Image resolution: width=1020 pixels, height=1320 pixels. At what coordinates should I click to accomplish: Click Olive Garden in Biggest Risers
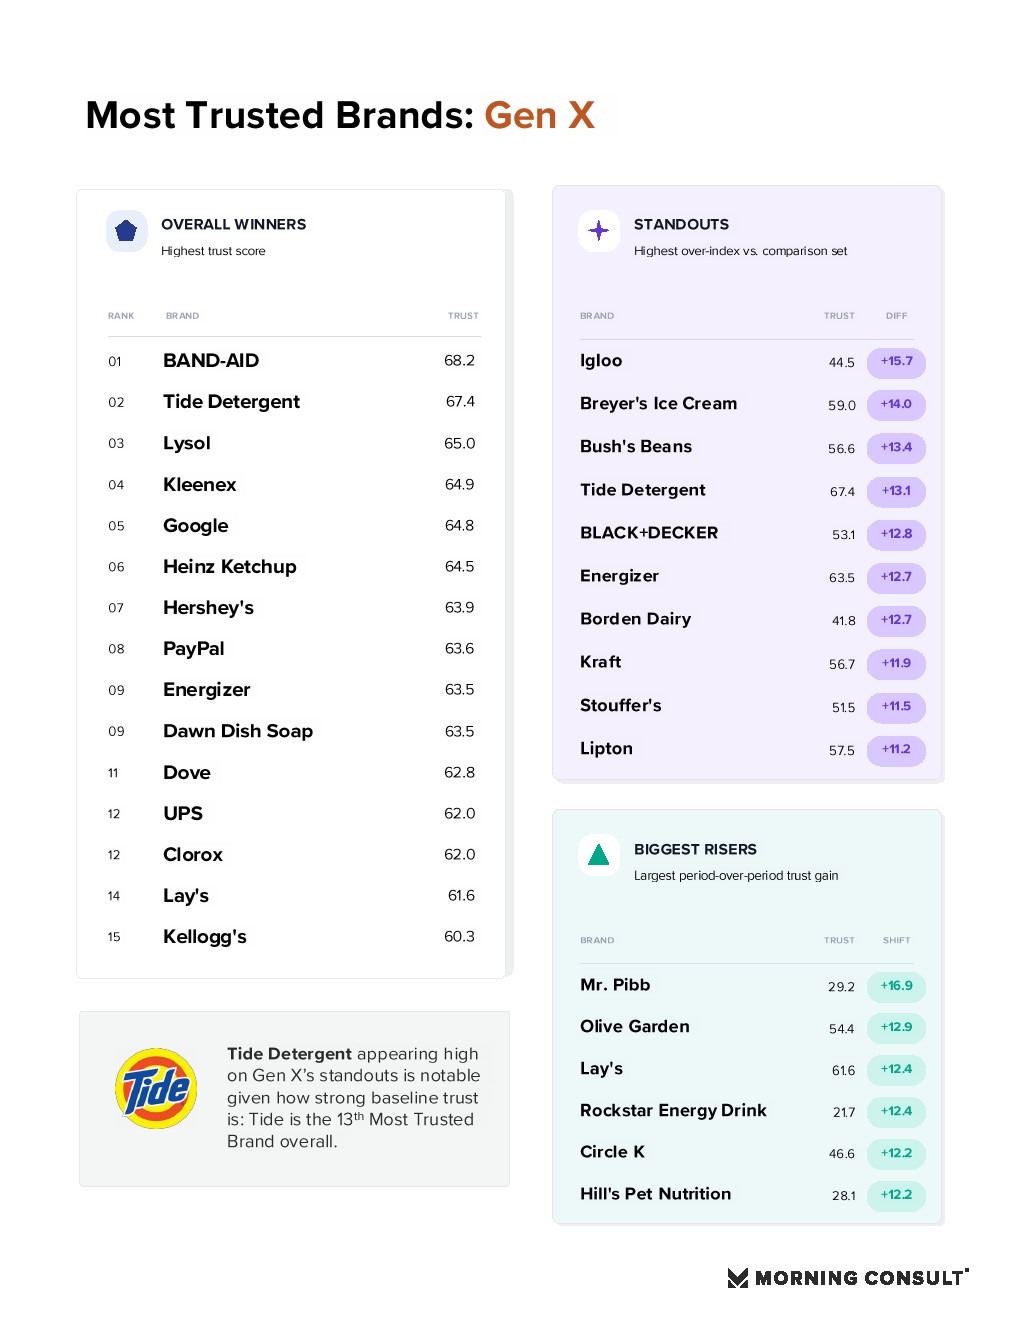[635, 1027]
